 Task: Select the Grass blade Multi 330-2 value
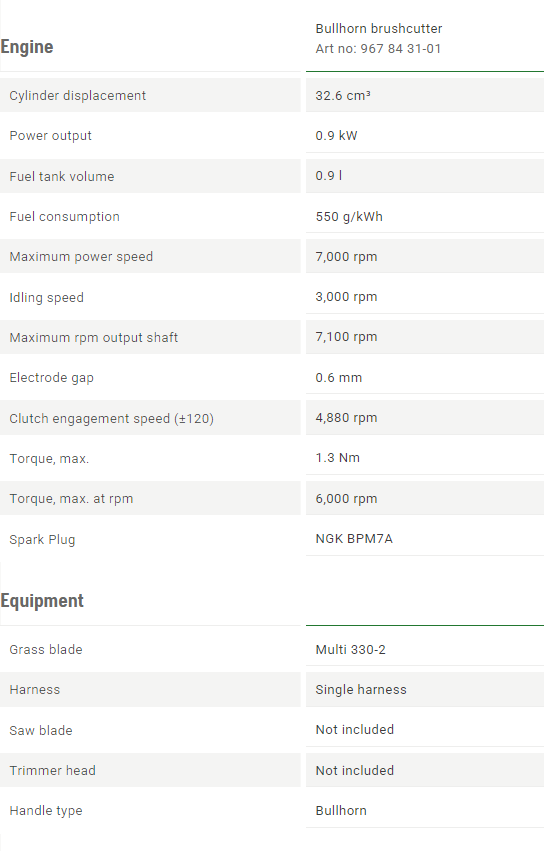(351, 650)
